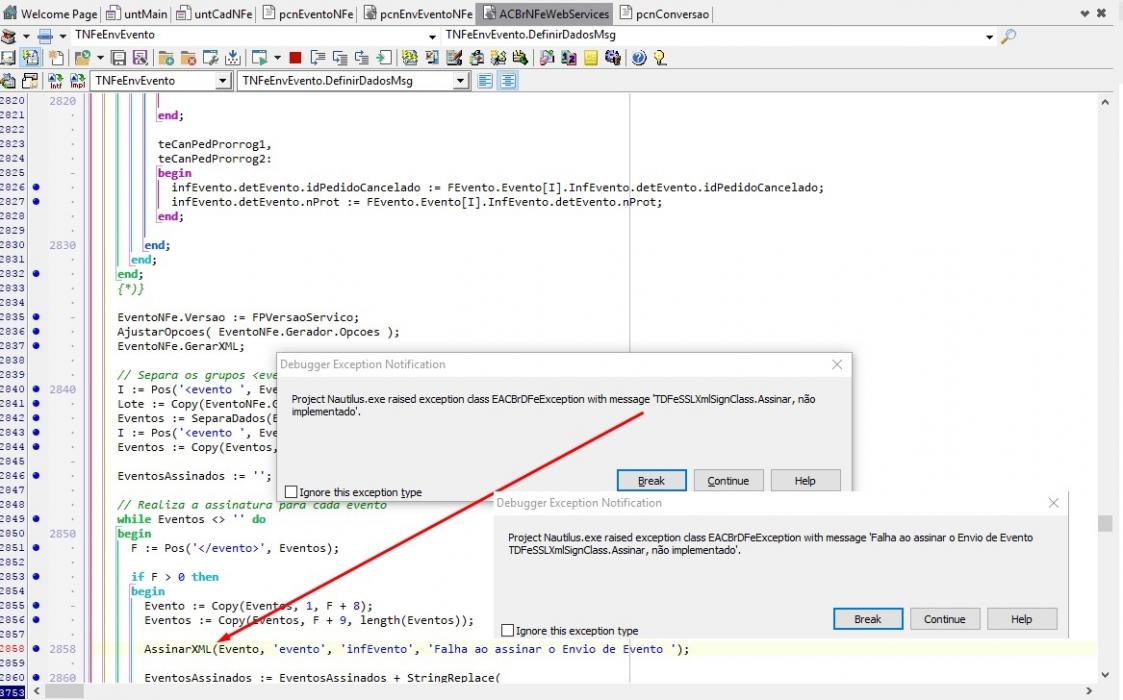Viewport: 1123px width, 700px height.
Task: Click Continue in 'não implementado' exception dialog
Action: tap(728, 481)
